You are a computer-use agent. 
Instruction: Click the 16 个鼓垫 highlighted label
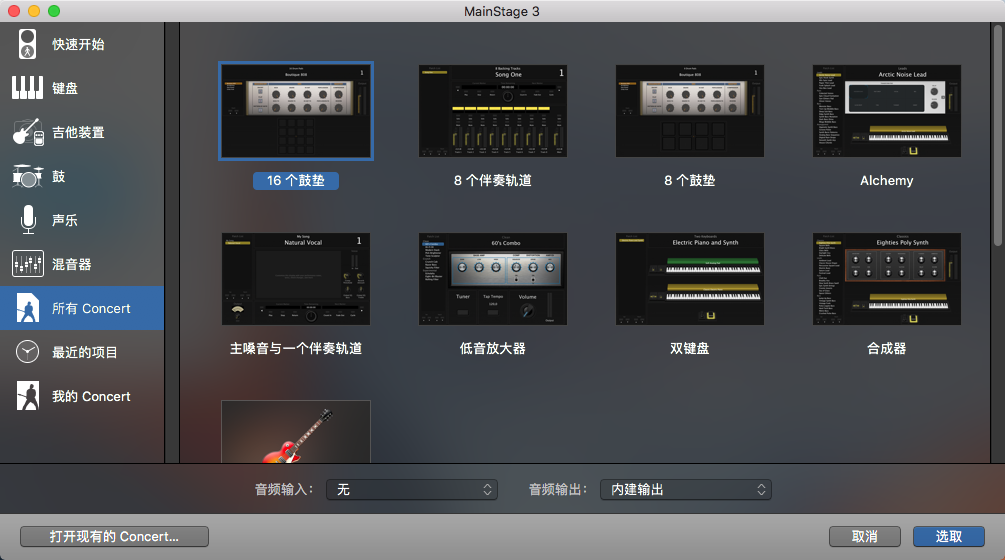[x=295, y=181]
